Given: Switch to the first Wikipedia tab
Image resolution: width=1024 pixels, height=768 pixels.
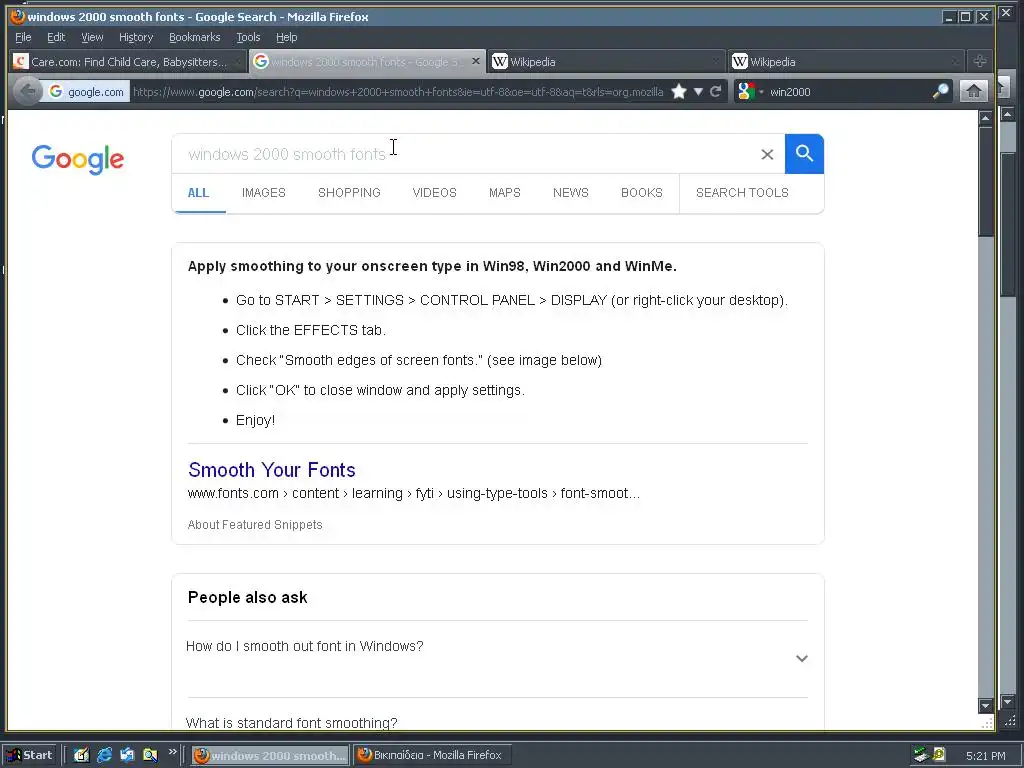Looking at the screenshot, I should tap(606, 61).
